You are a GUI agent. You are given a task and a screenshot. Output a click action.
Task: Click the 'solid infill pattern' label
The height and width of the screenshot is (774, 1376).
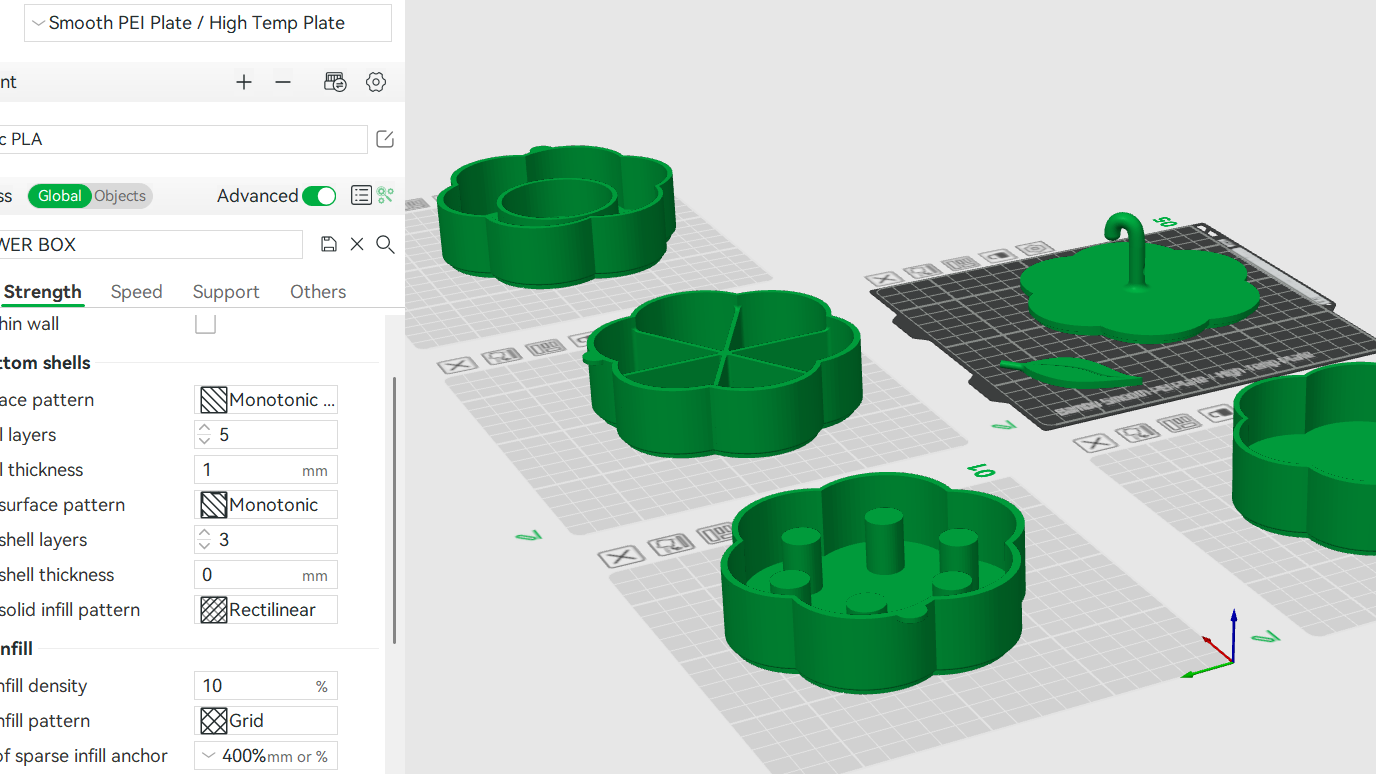coord(70,610)
